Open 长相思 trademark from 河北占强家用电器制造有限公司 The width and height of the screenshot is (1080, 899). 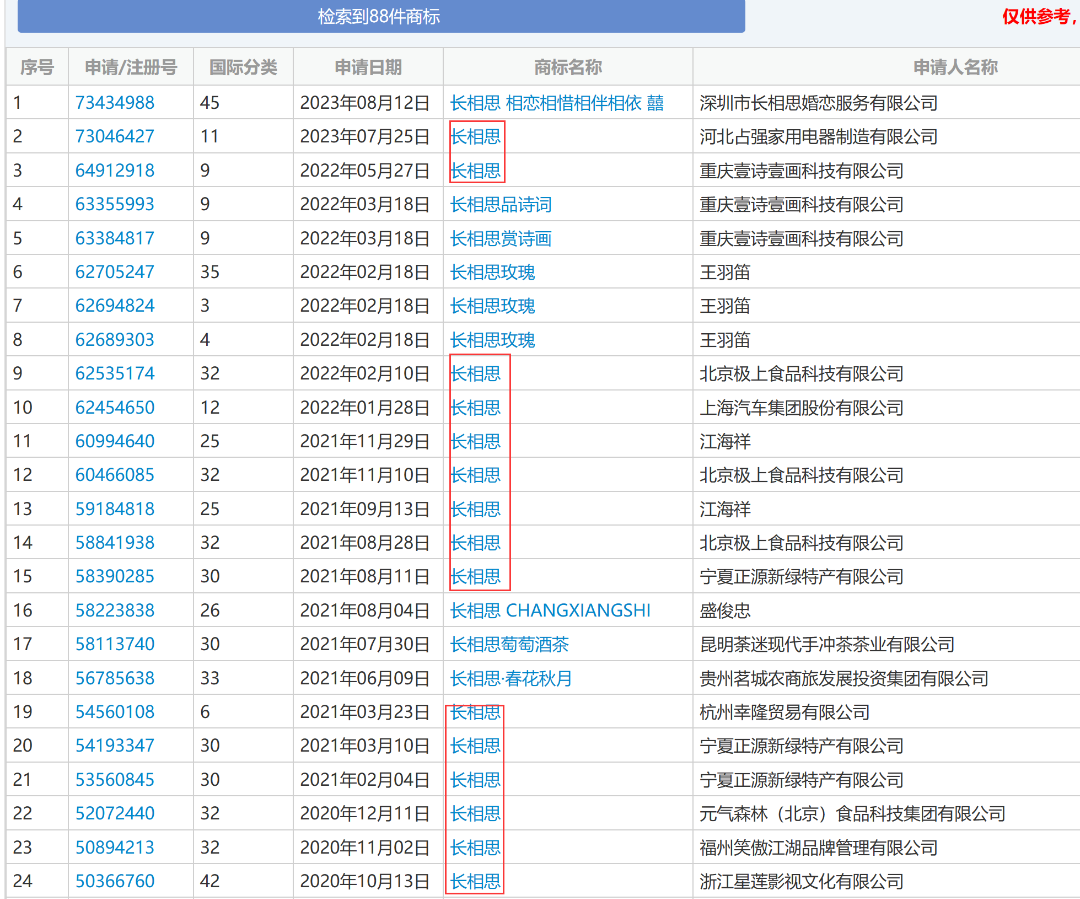click(x=475, y=136)
